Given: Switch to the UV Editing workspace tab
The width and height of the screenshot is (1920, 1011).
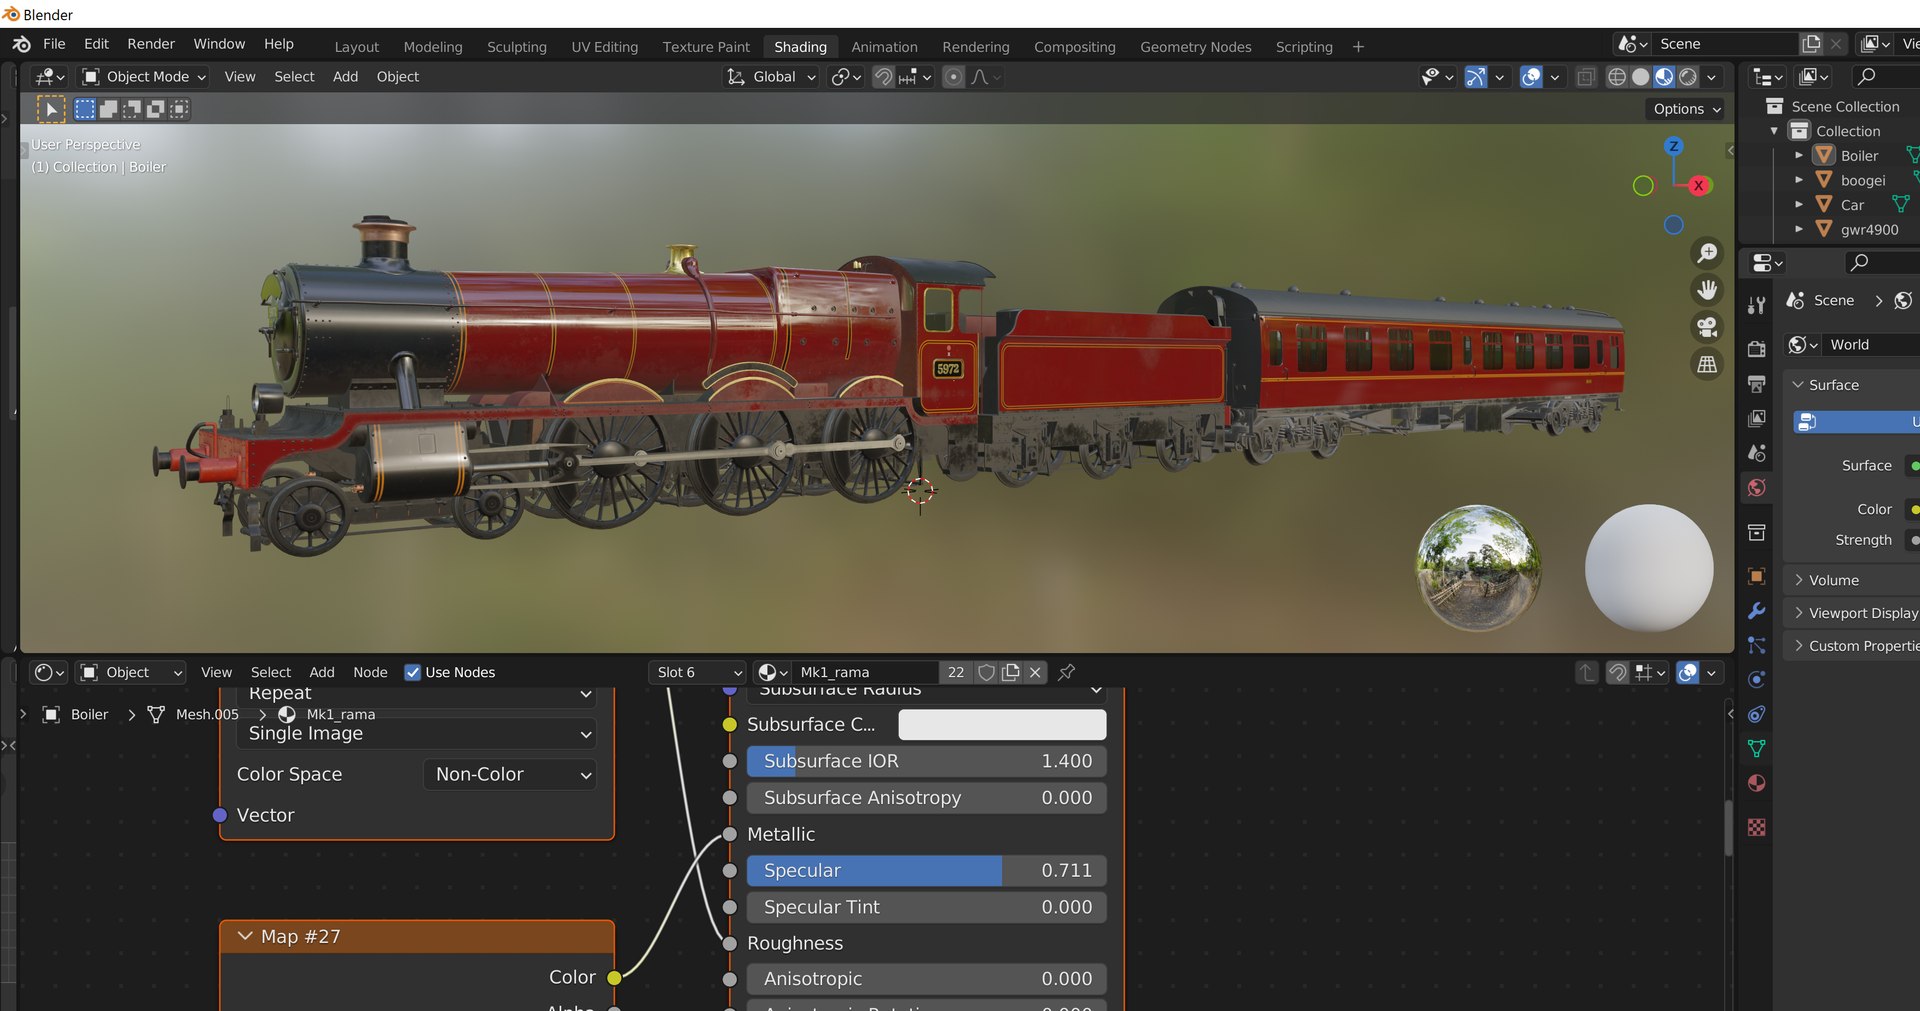Looking at the screenshot, I should [604, 47].
